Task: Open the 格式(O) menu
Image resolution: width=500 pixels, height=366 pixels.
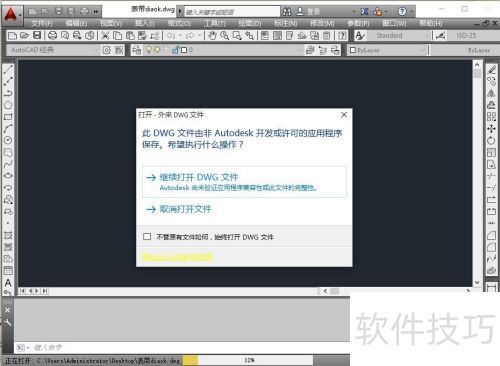Action: point(179,23)
